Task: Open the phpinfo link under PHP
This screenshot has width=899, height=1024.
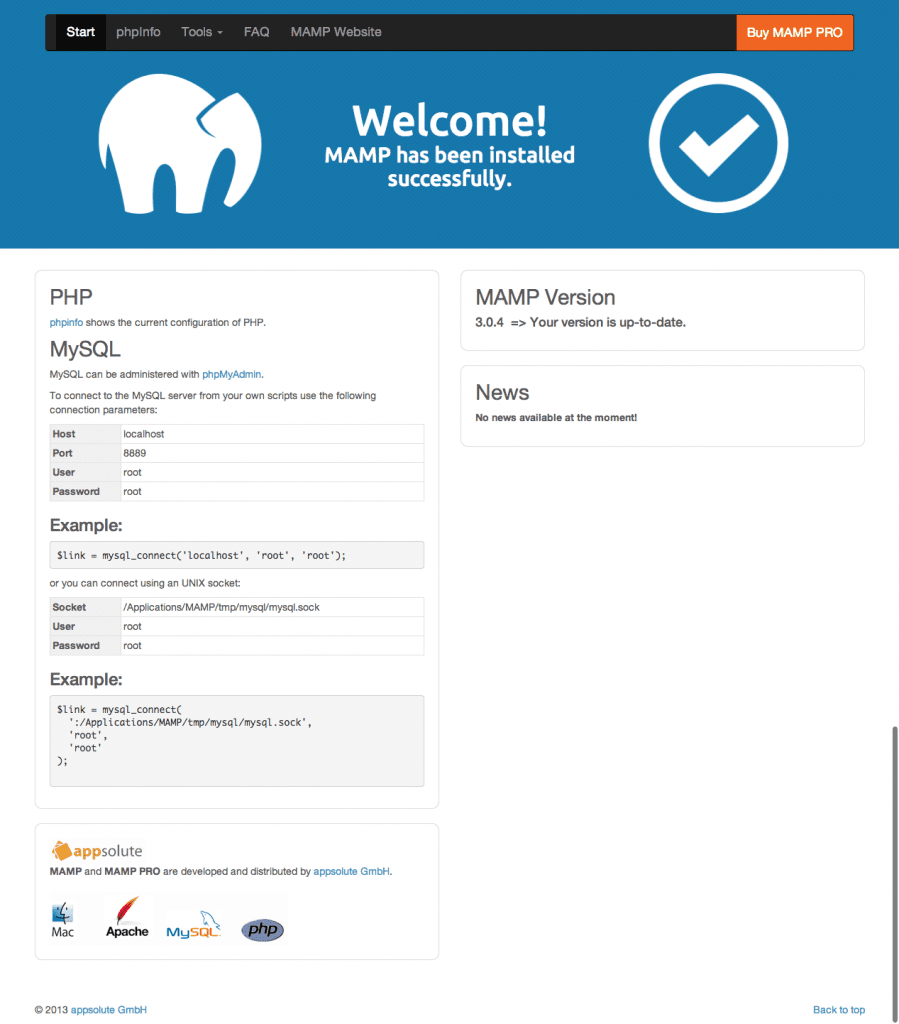Action: [x=65, y=322]
